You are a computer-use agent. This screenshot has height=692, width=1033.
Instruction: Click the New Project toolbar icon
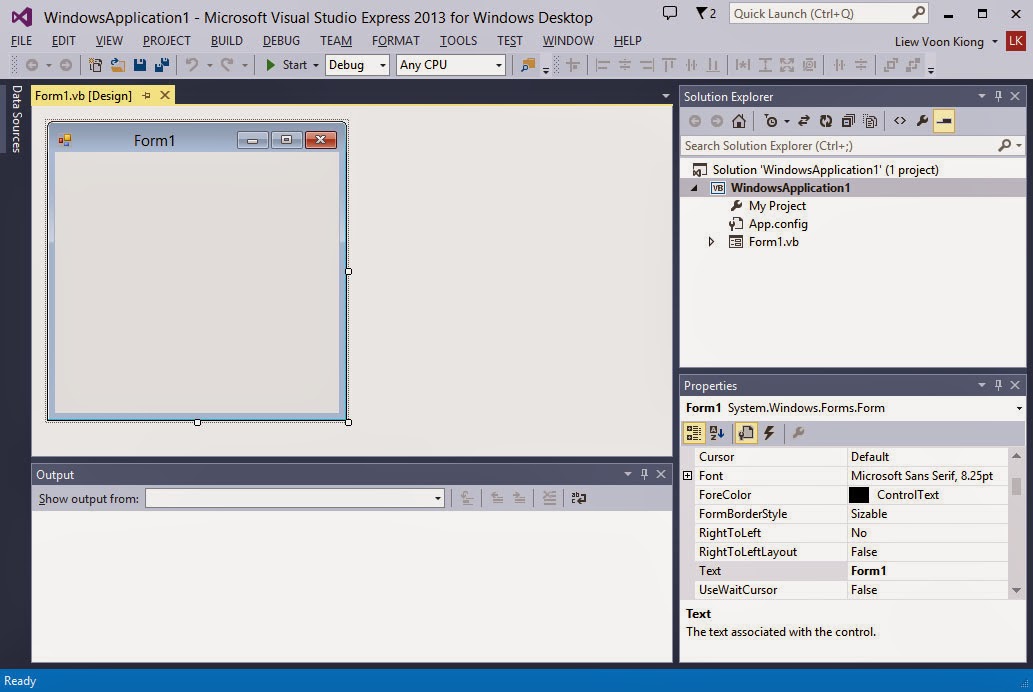pyautogui.click(x=97, y=65)
